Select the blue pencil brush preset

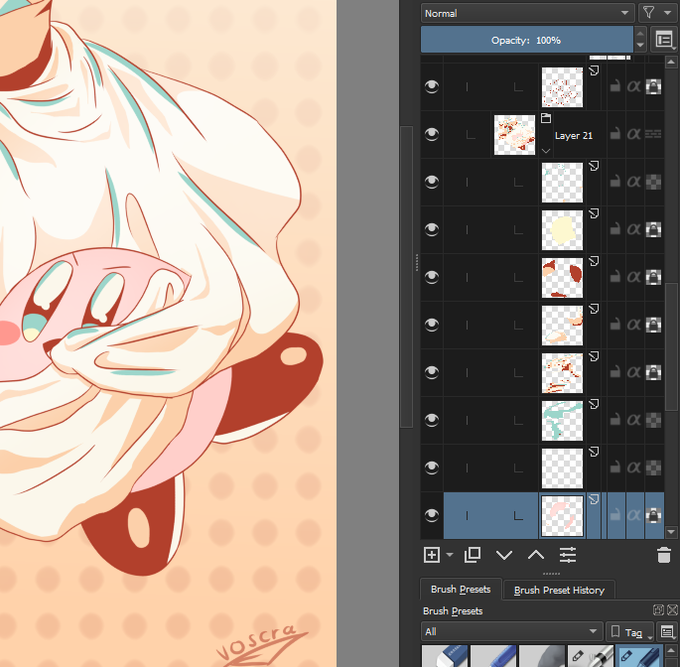494,656
